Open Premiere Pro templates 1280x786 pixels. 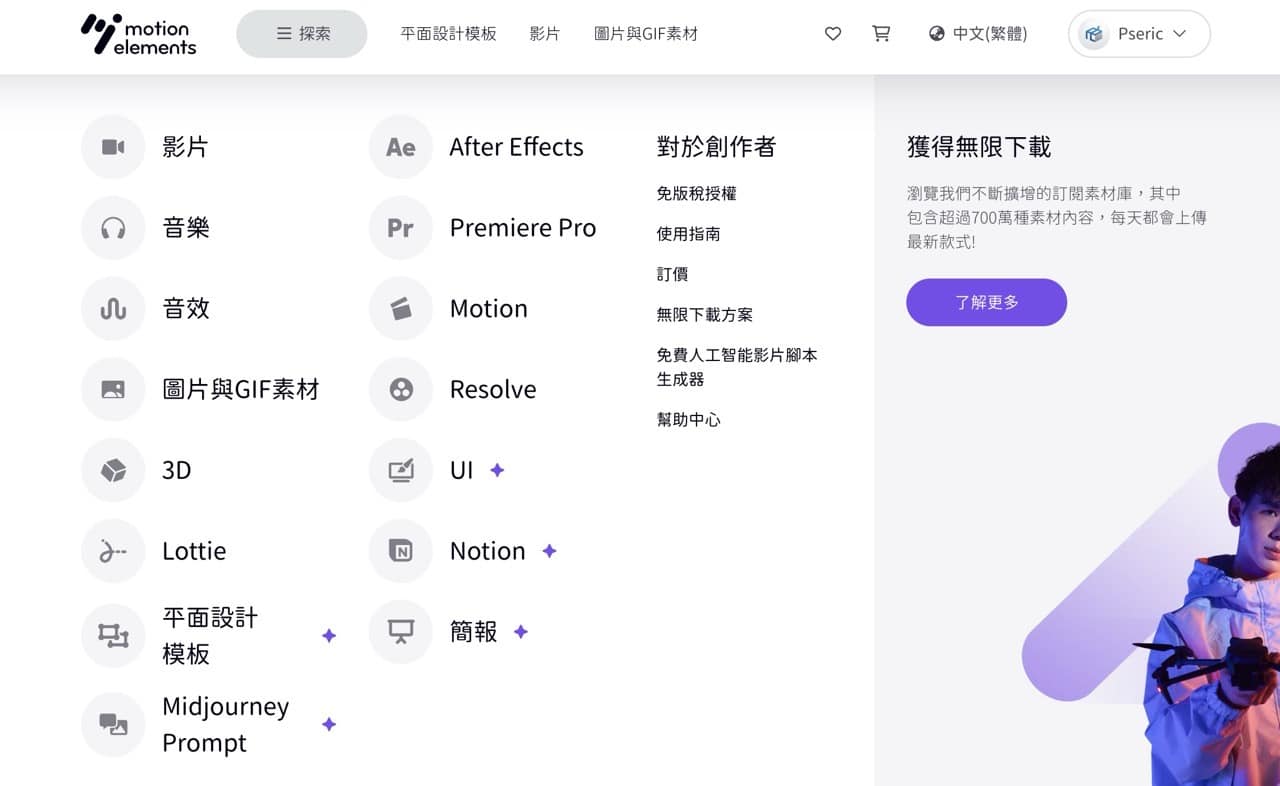(x=523, y=228)
